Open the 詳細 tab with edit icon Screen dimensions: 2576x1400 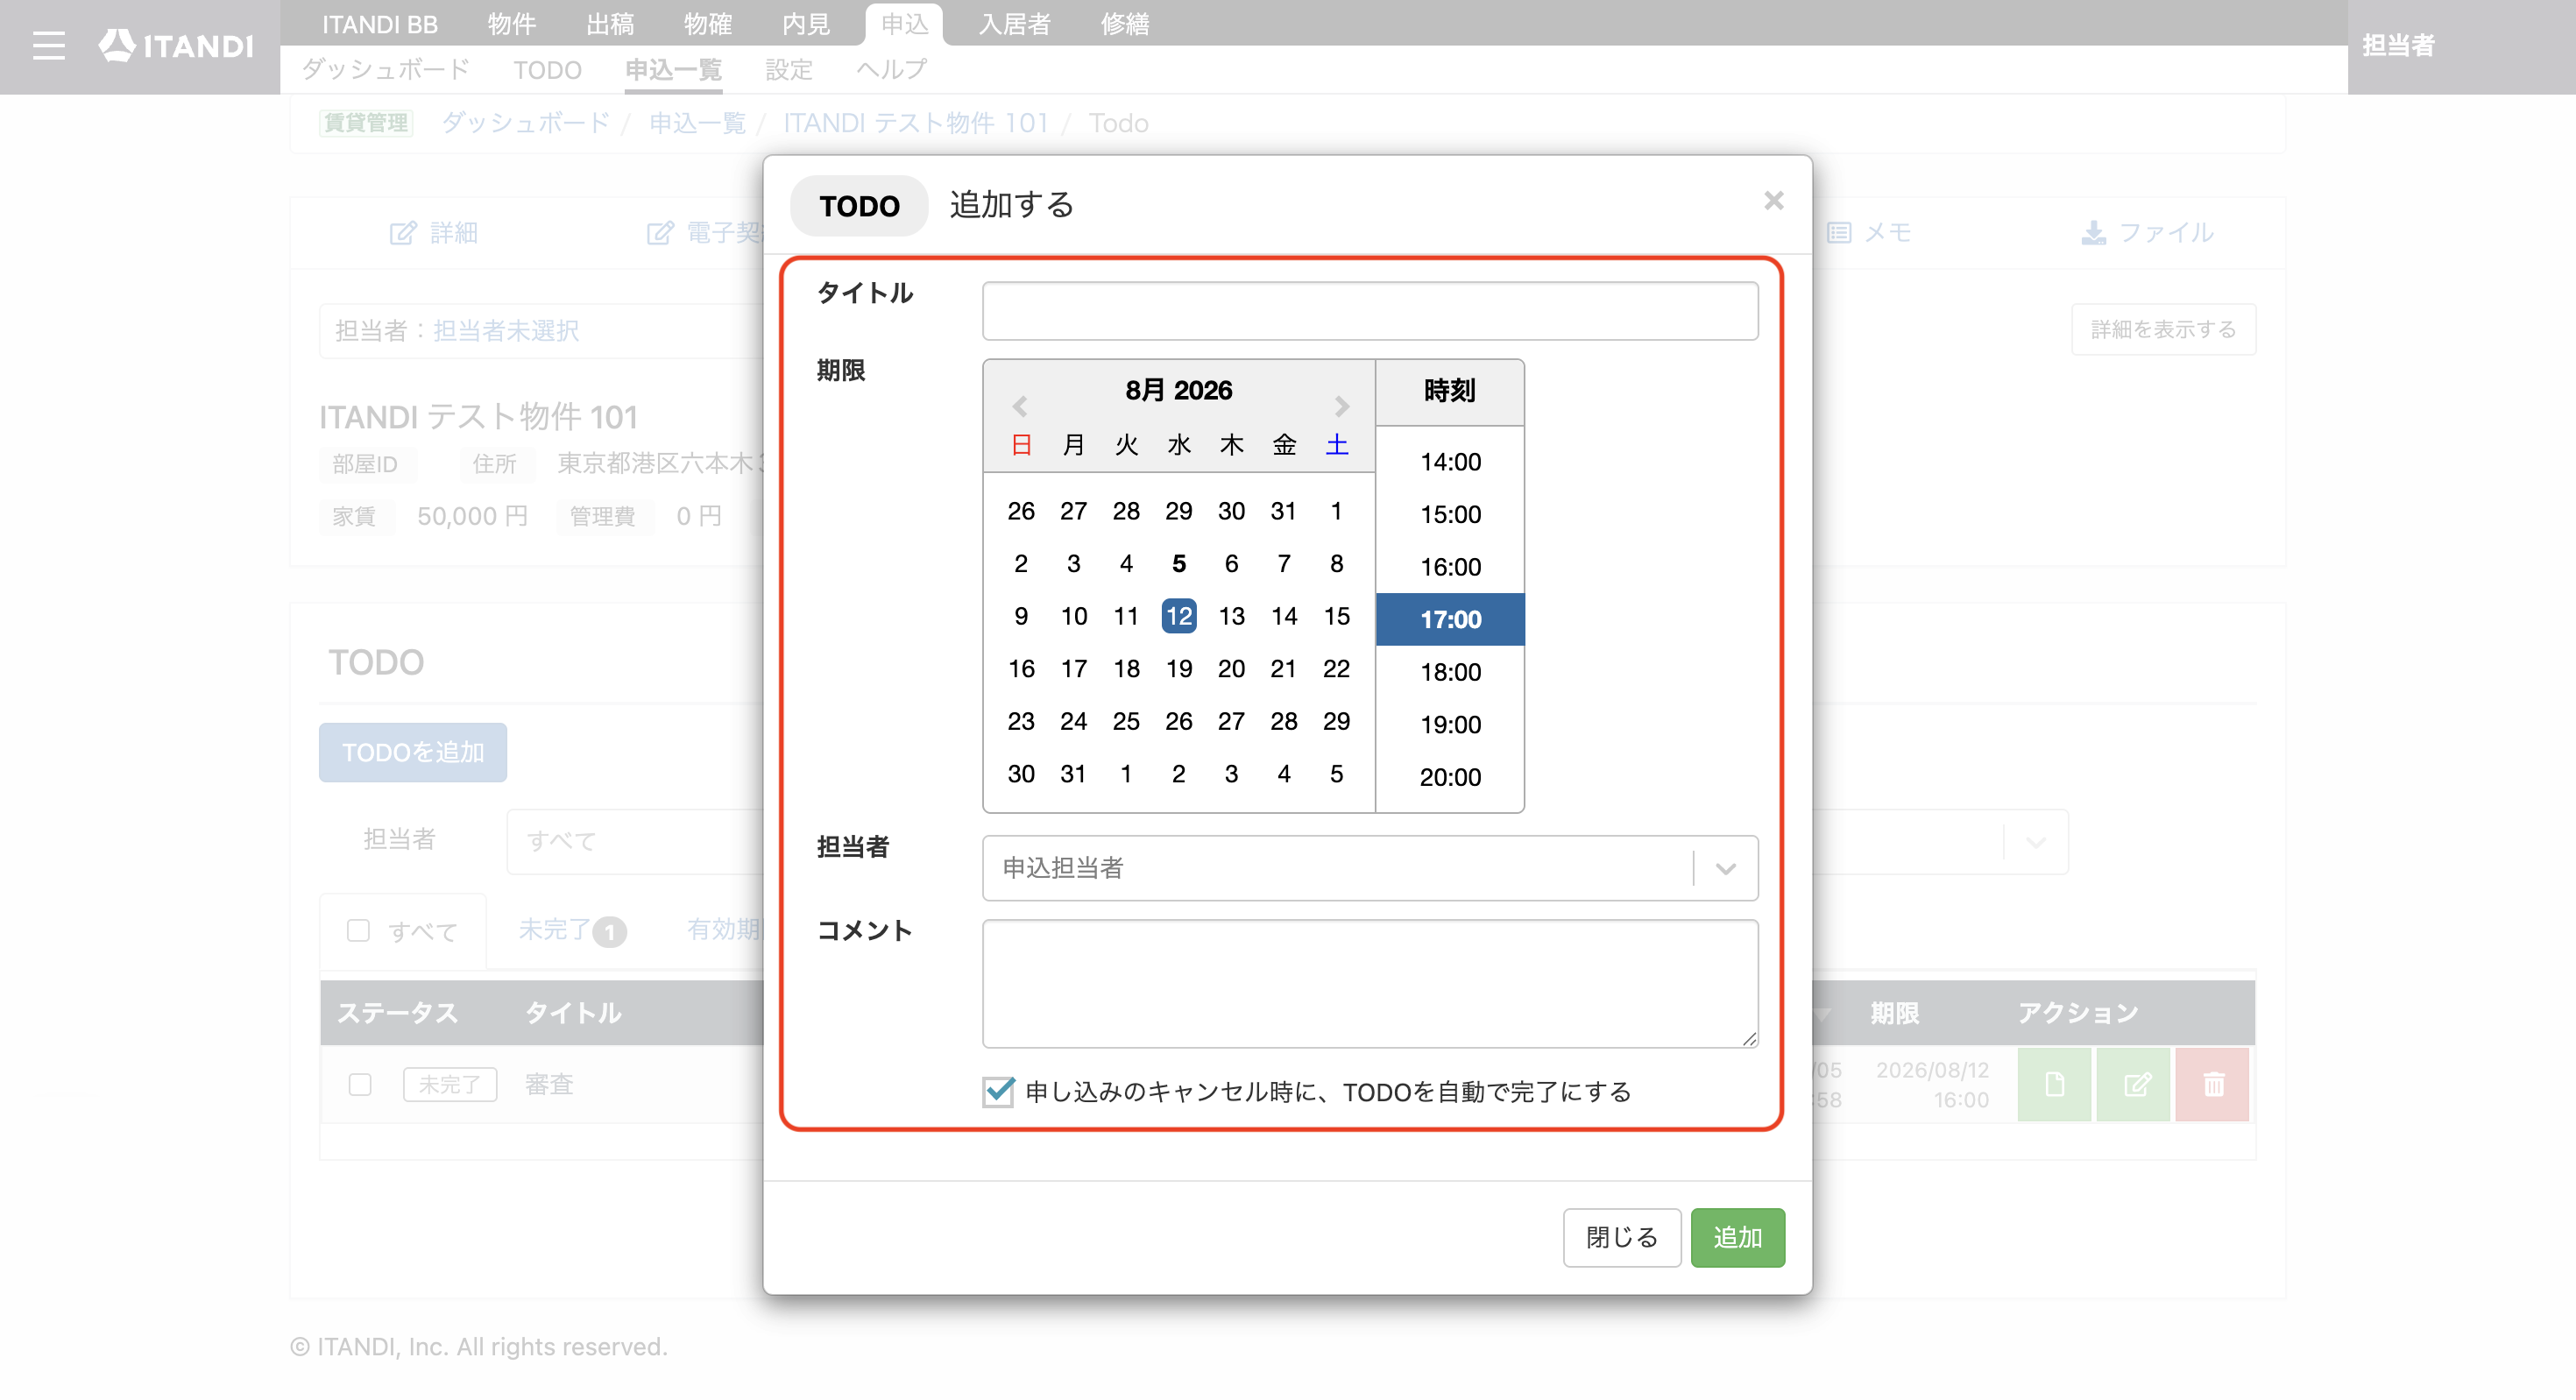point(433,233)
